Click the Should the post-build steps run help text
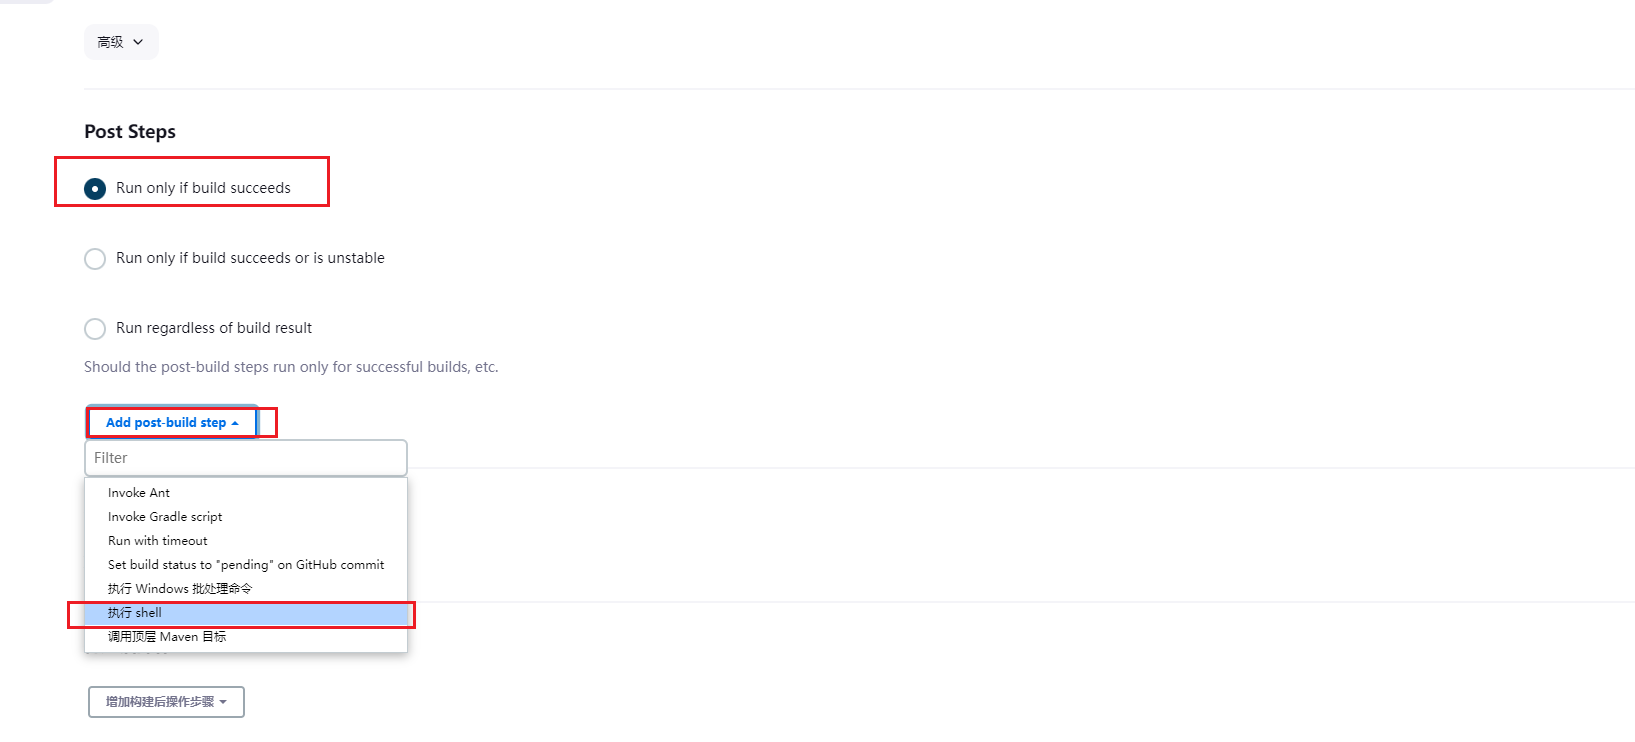 pos(291,367)
